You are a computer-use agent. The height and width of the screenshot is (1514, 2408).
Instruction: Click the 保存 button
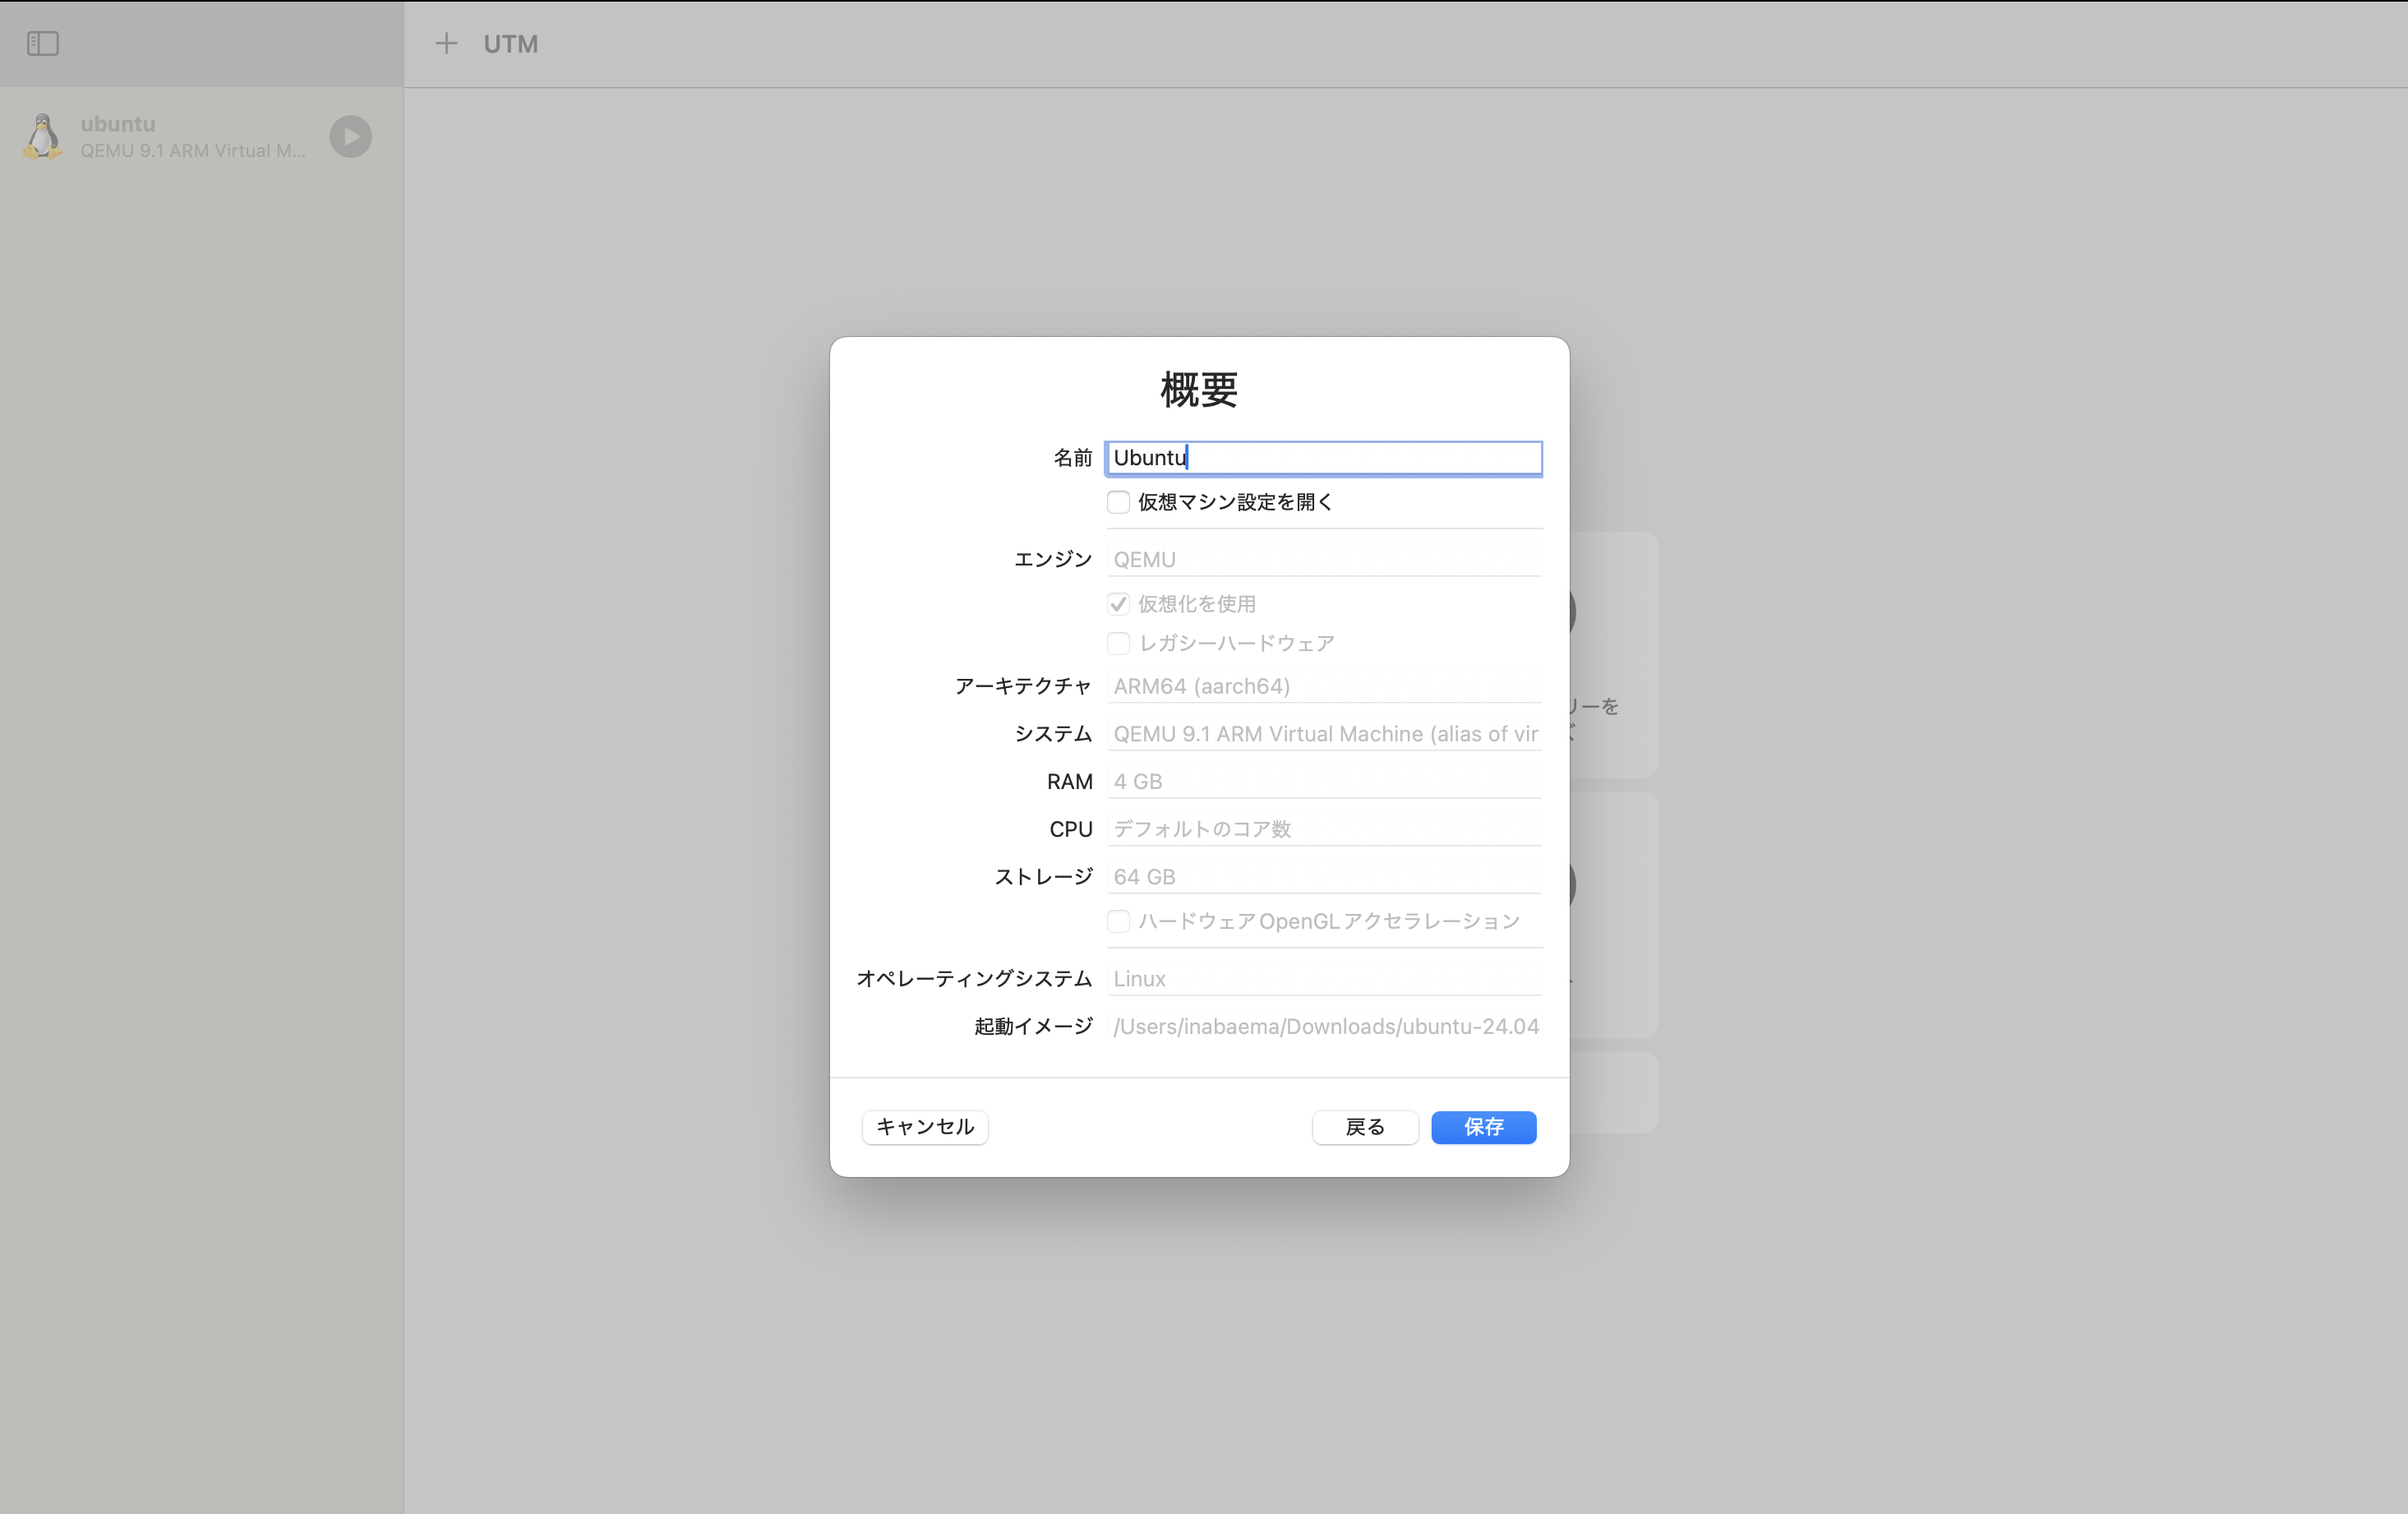tap(1483, 1127)
